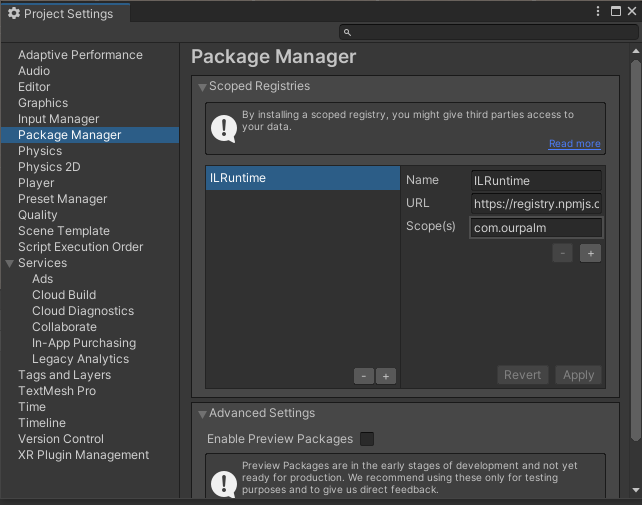
Task: Open Legacy Analytics settings
Action: click(x=81, y=358)
